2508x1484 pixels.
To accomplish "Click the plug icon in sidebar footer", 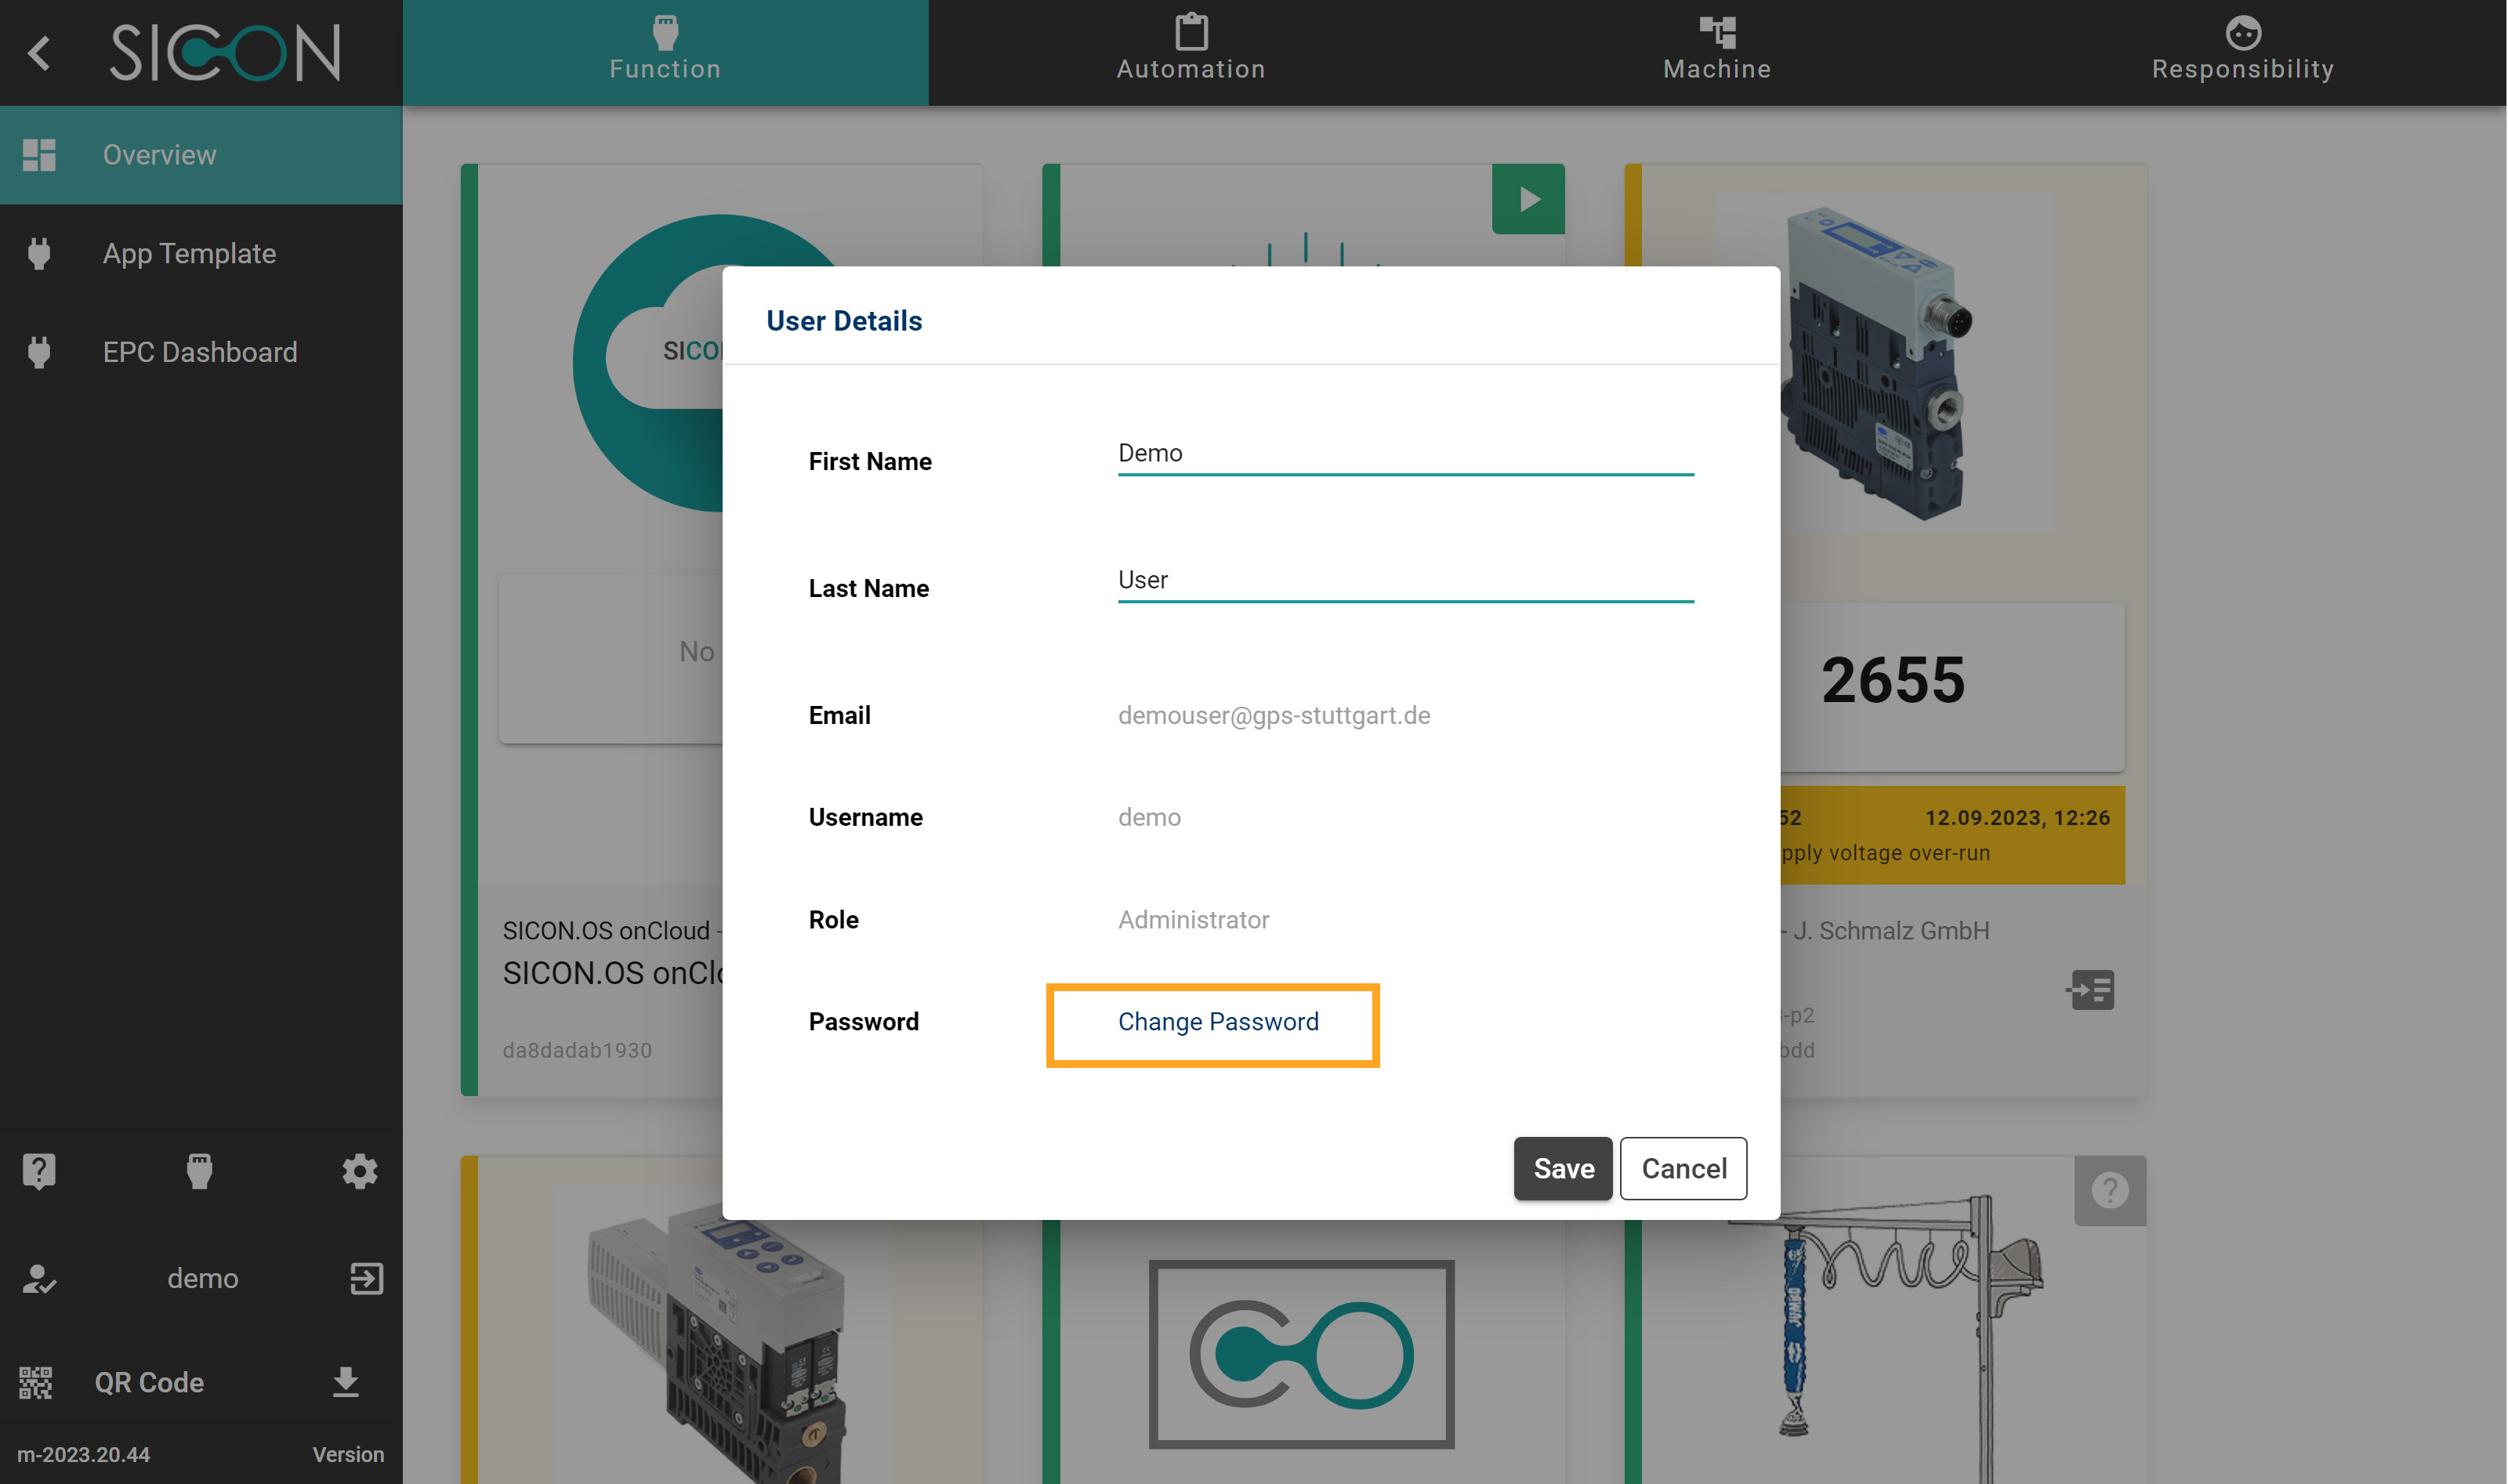I will coord(200,1170).
